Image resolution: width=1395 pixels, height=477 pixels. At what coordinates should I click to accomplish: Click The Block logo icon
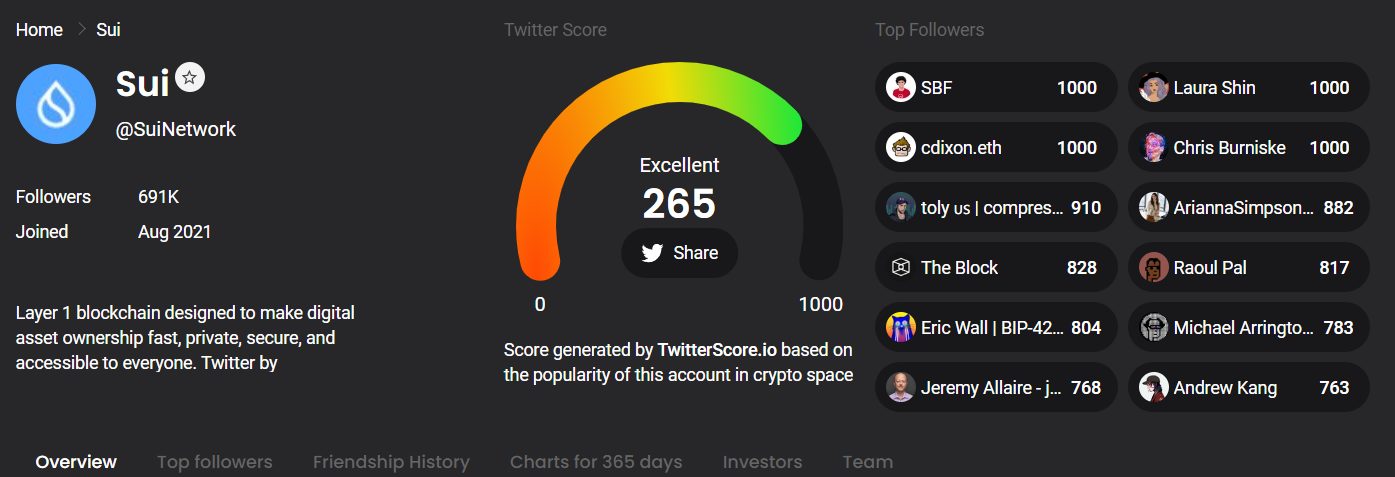(901, 268)
